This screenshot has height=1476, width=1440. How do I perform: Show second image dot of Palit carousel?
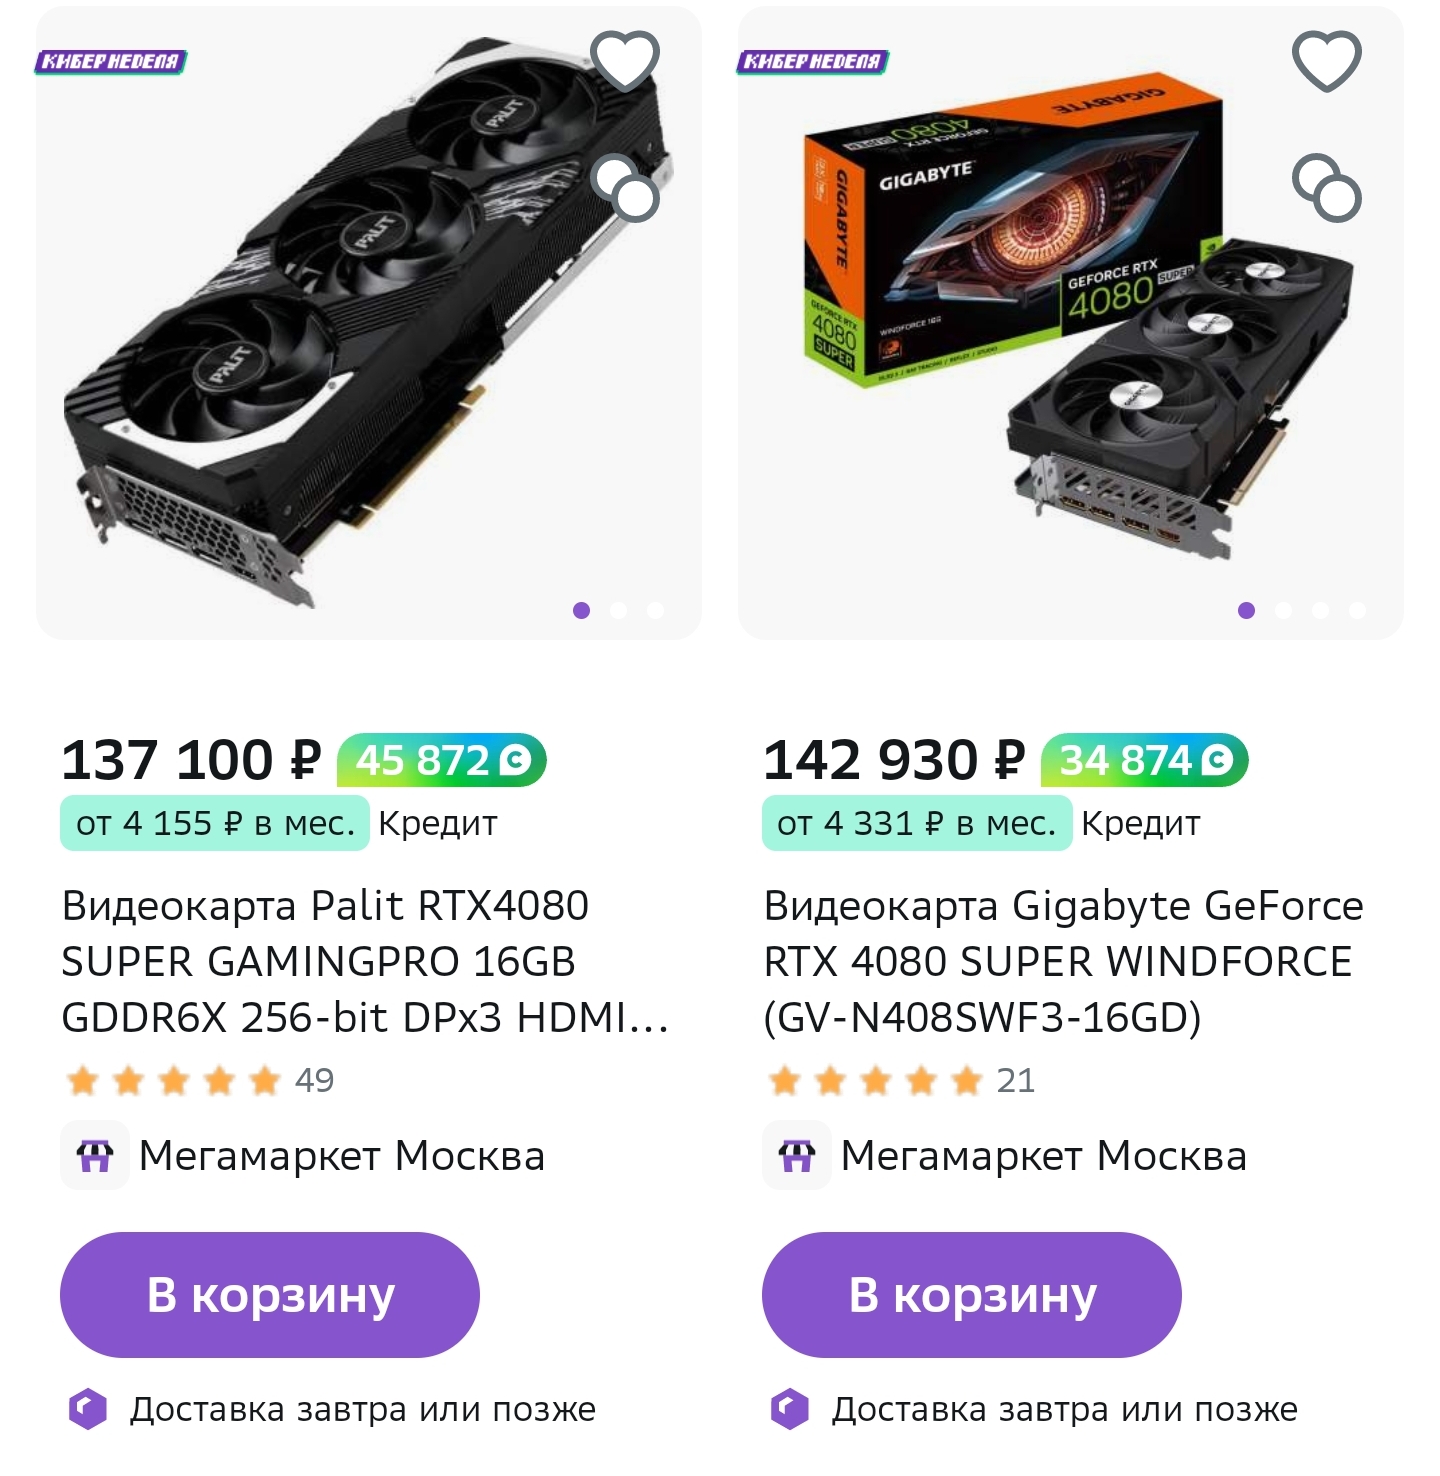click(618, 610)
